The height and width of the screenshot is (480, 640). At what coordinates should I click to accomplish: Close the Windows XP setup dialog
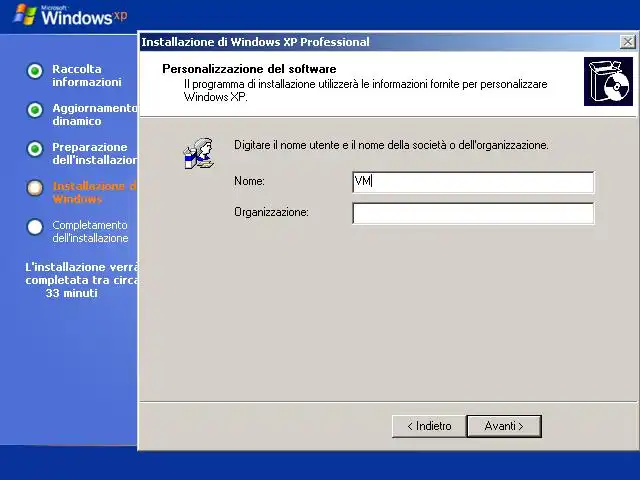pyautogui.click(x=627, y=42)
